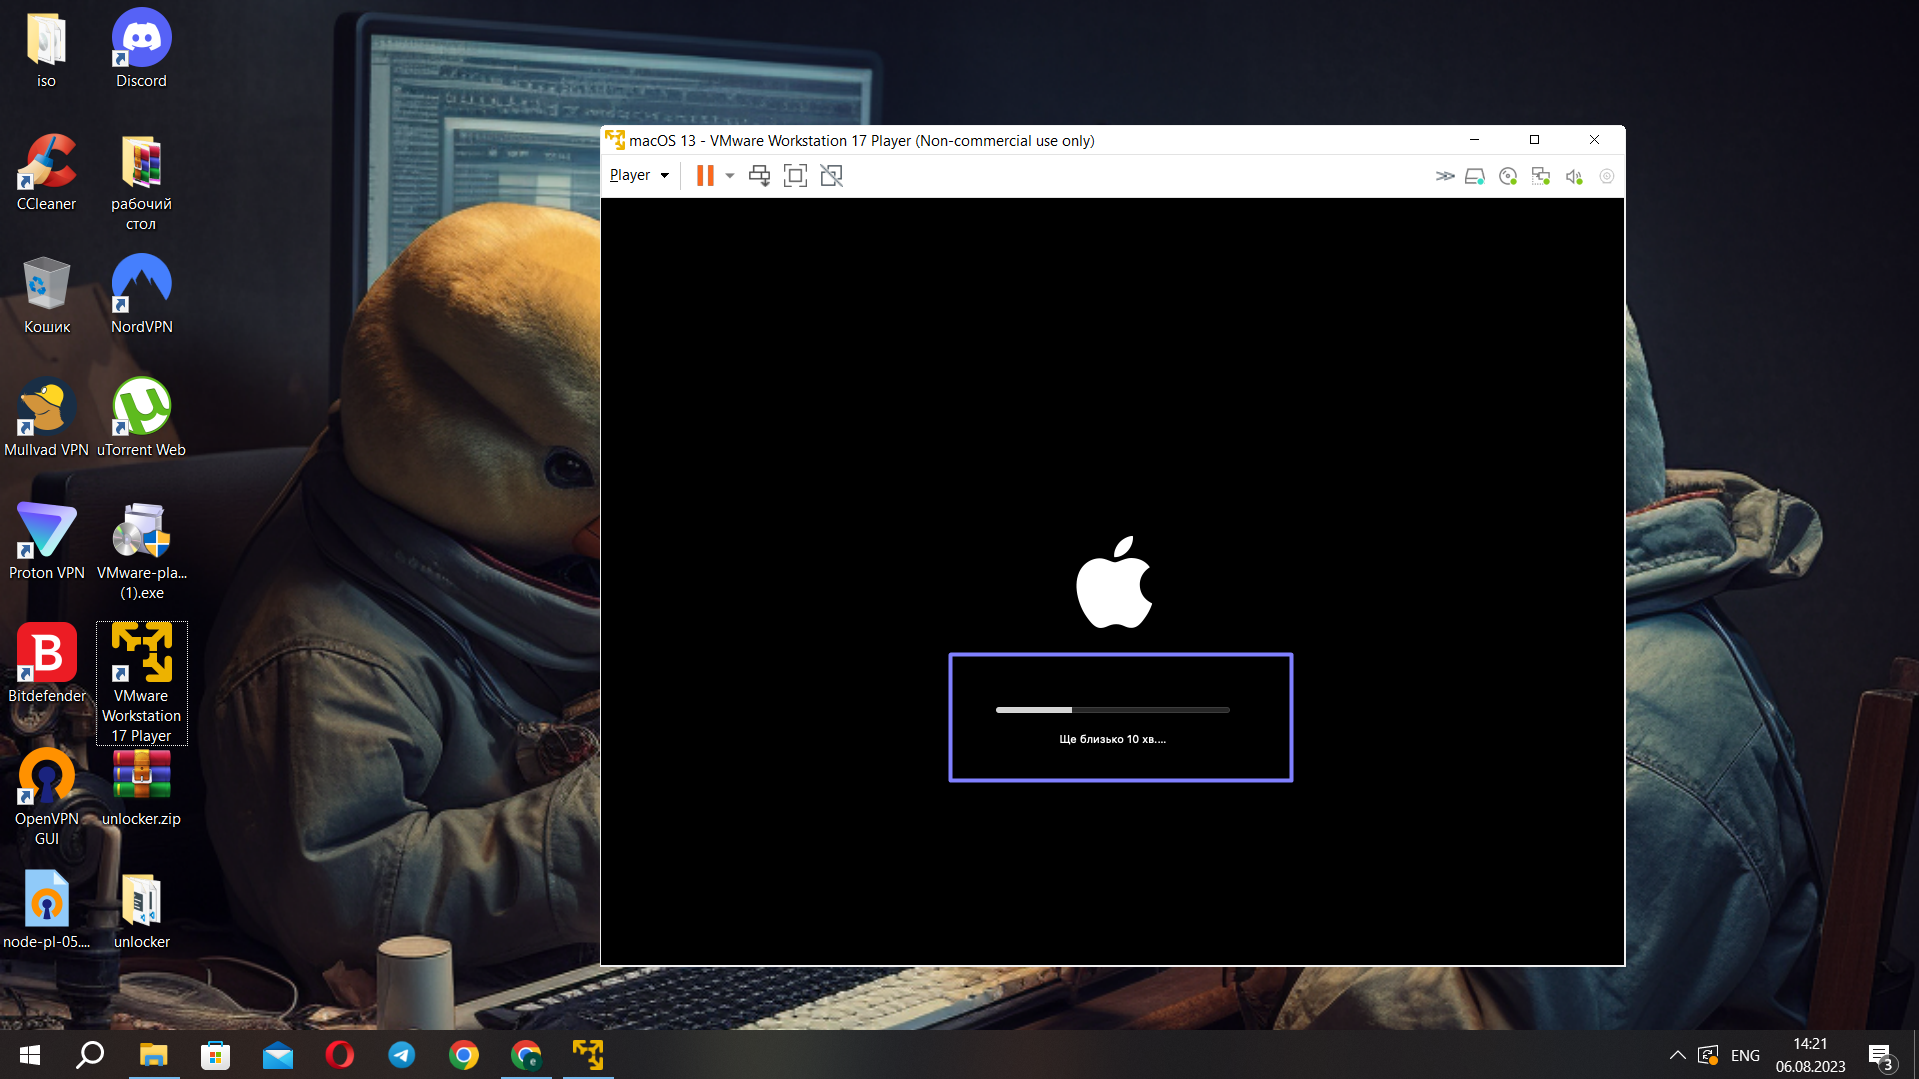Viewport: 1919px width, 1079px height.
Task: Switch input language ENG indicator
Action: (x=1745, y=1056)
